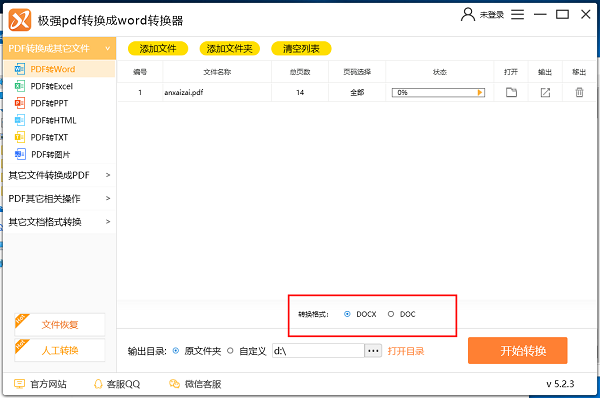Open the 打开目录 link
Screen dimensions: 600x398
[x=406, y=351]
